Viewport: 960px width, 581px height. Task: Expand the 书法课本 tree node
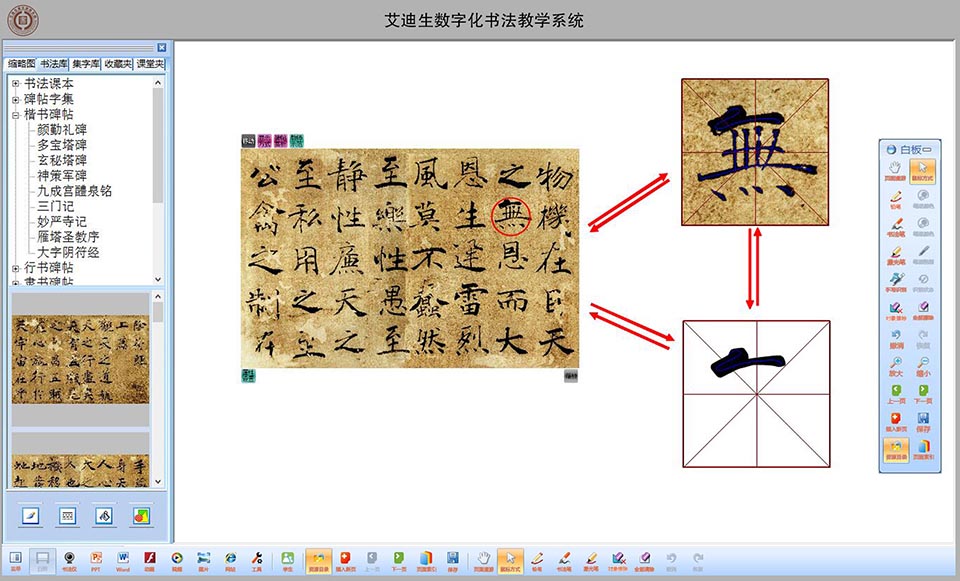(16, 83)
